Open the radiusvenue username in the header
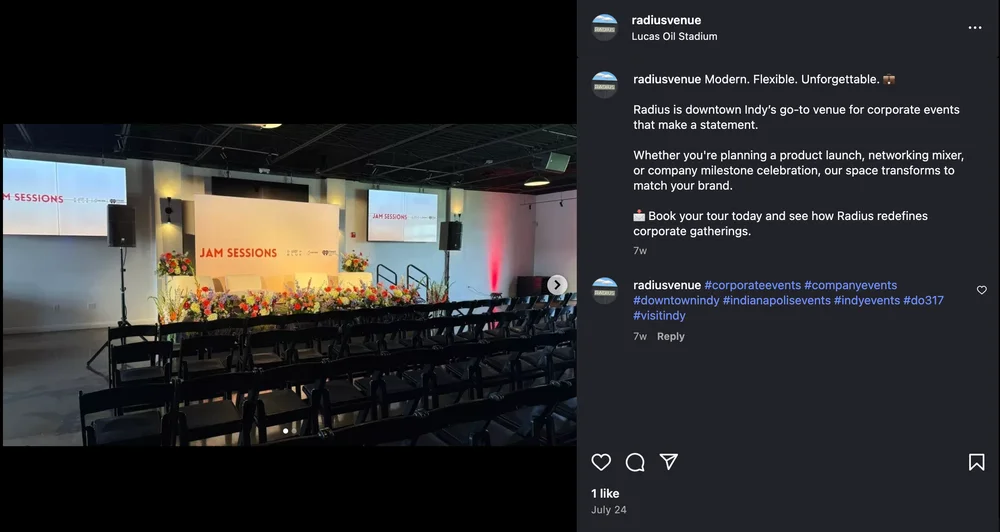This screenshot has width=1000, height=532. pos(666,20)
